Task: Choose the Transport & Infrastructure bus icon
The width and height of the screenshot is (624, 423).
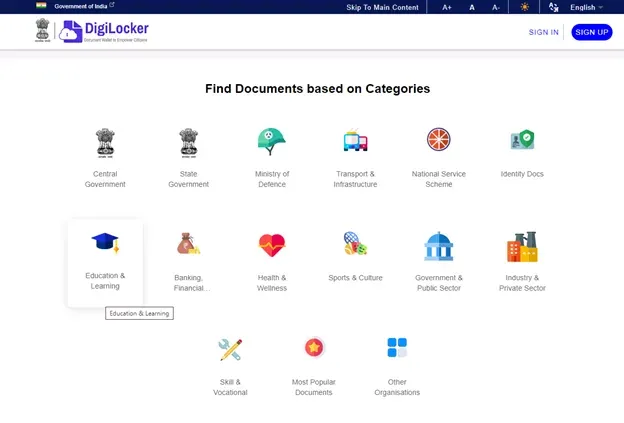Action: tap(355, 140)
